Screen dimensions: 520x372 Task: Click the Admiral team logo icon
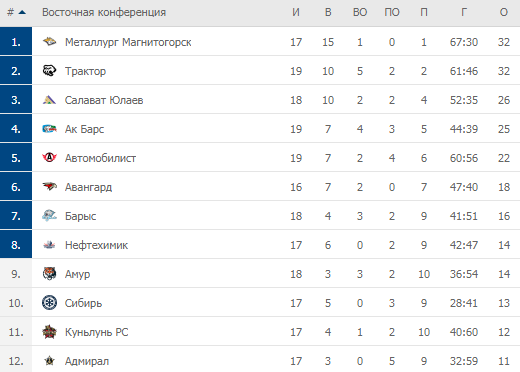point(49,360)
